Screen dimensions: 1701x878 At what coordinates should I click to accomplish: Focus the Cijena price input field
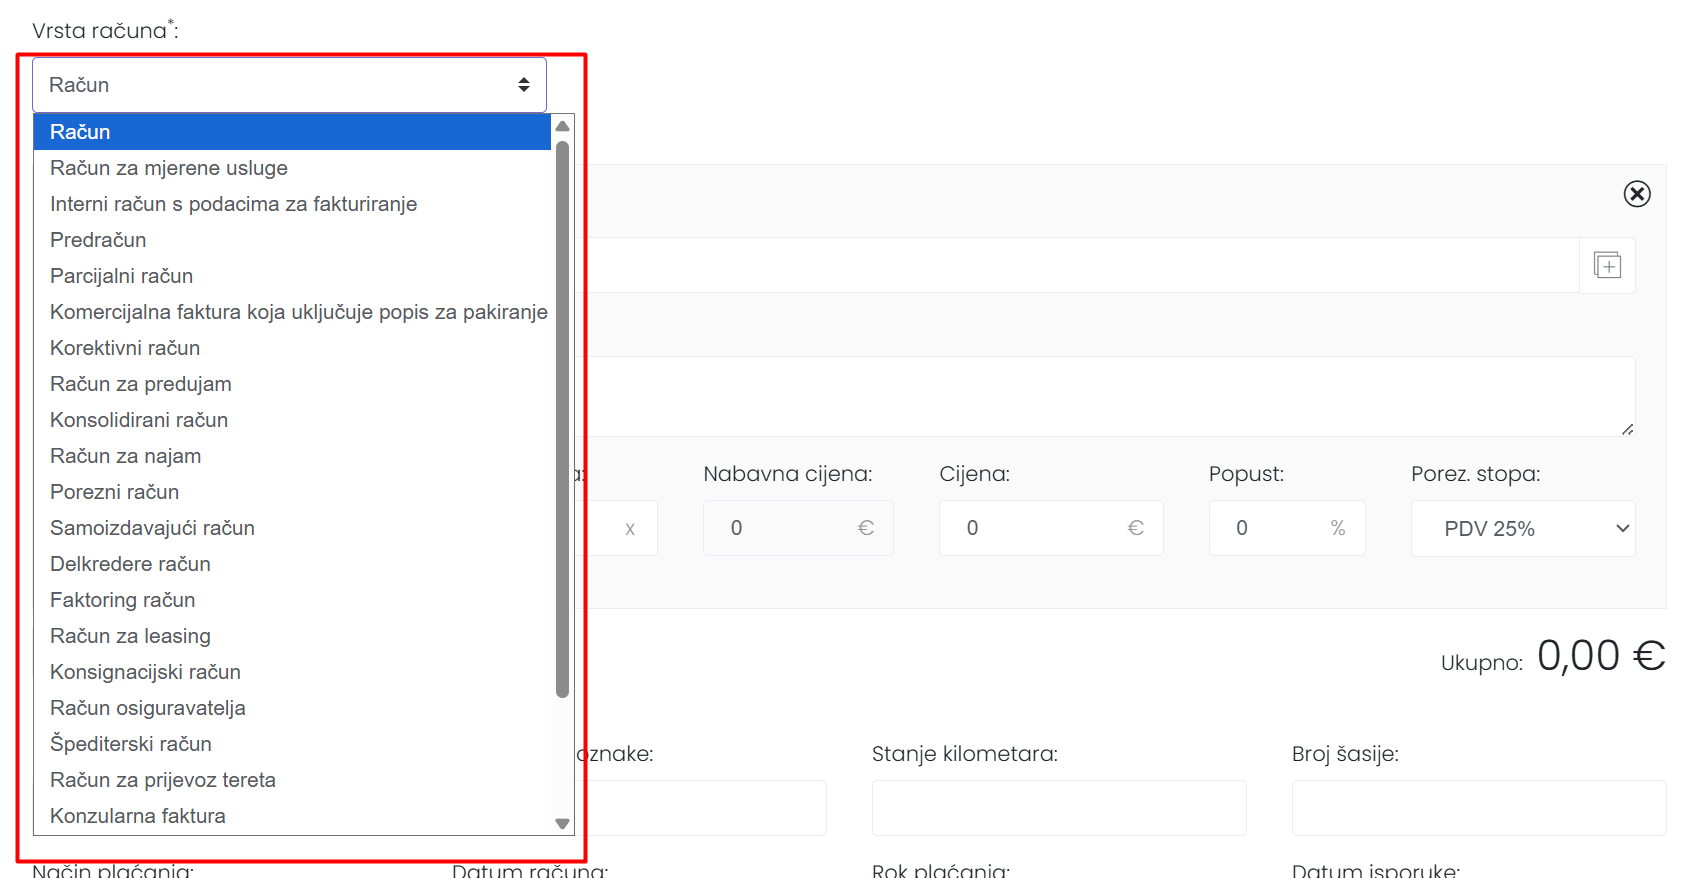point(1051,528)
